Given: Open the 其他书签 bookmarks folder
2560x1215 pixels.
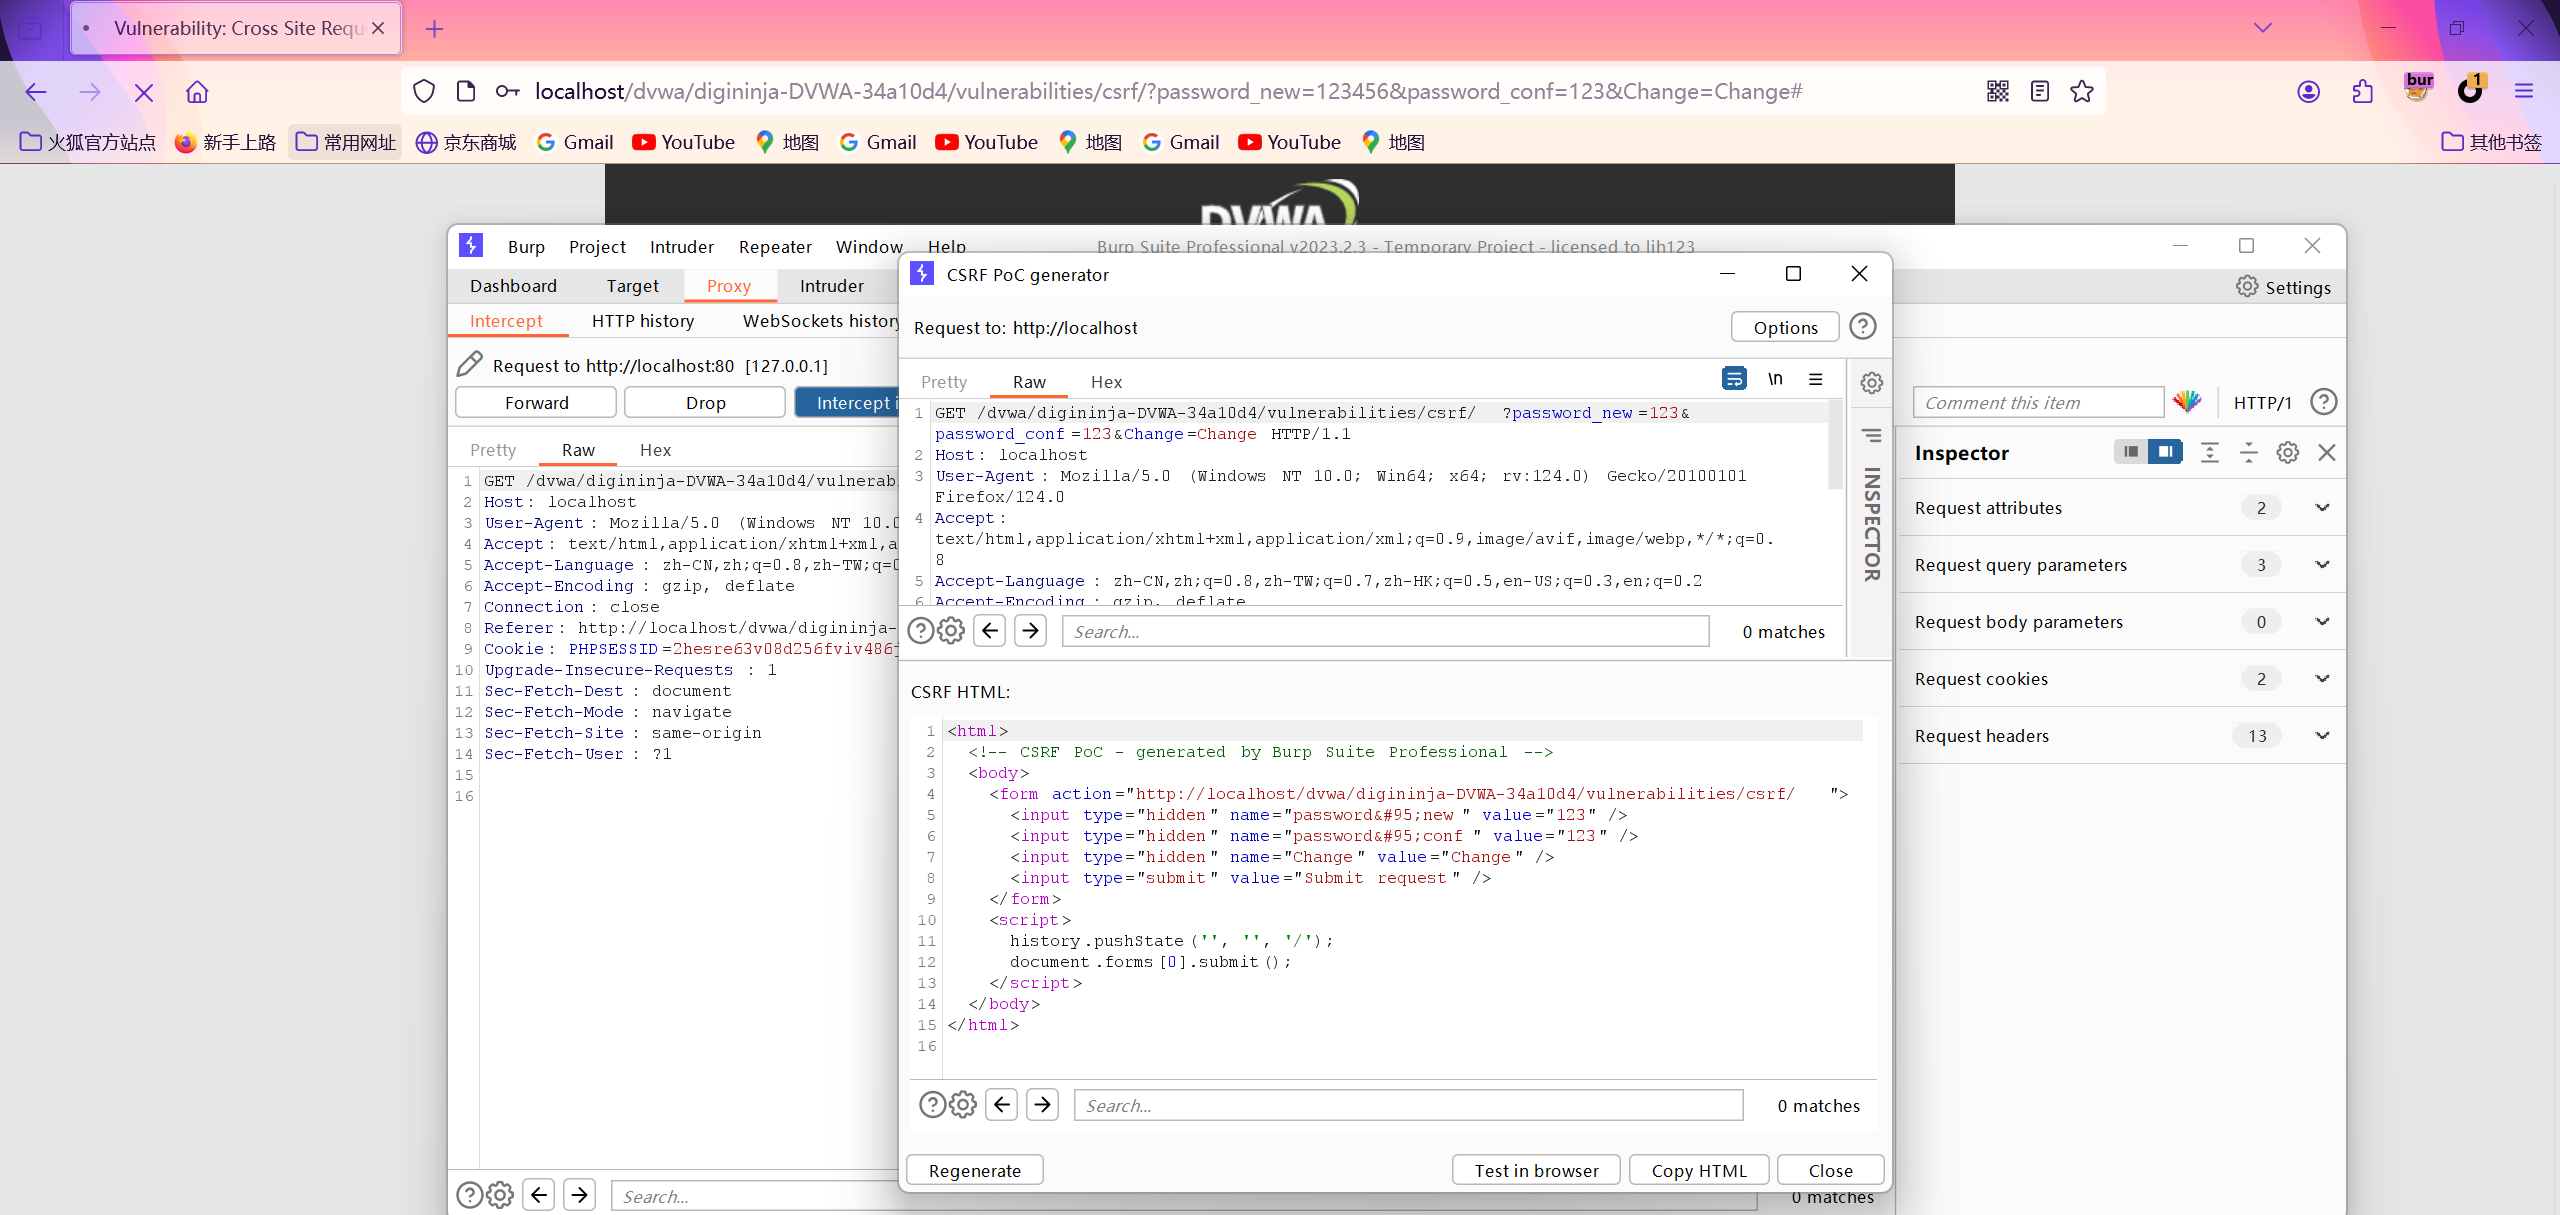Looking at the screenshot, I should pos(2491,142).
